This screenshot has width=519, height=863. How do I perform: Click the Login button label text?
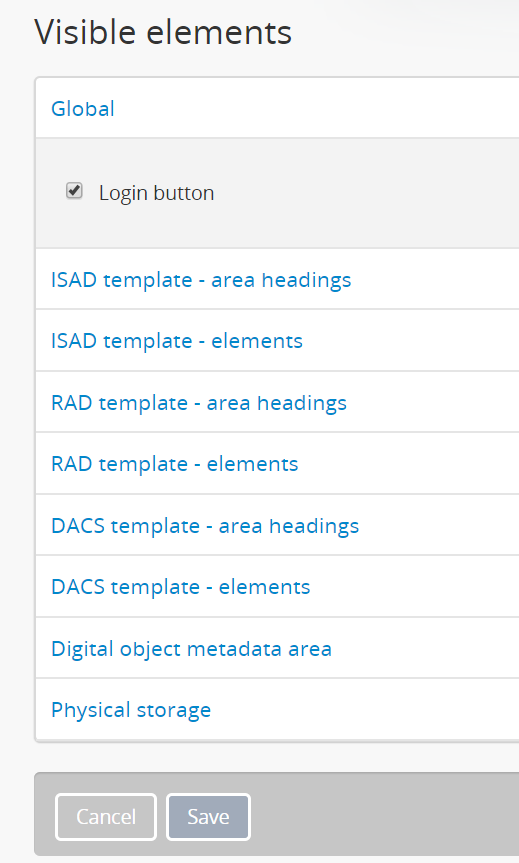pyautogui.click(x=156, y=193)
